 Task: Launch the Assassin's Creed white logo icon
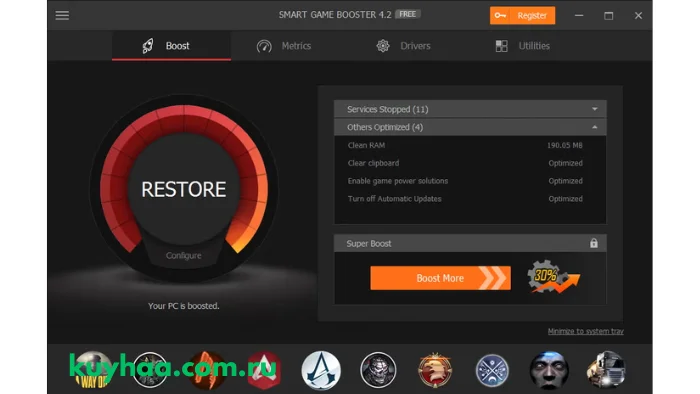(x=321, y=370)
